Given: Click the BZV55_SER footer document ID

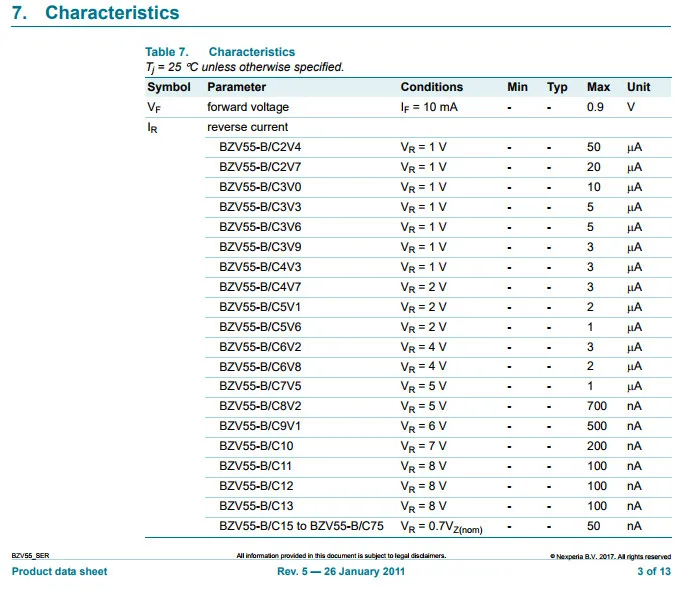Looking at the screenshot, I should [31, 556].
